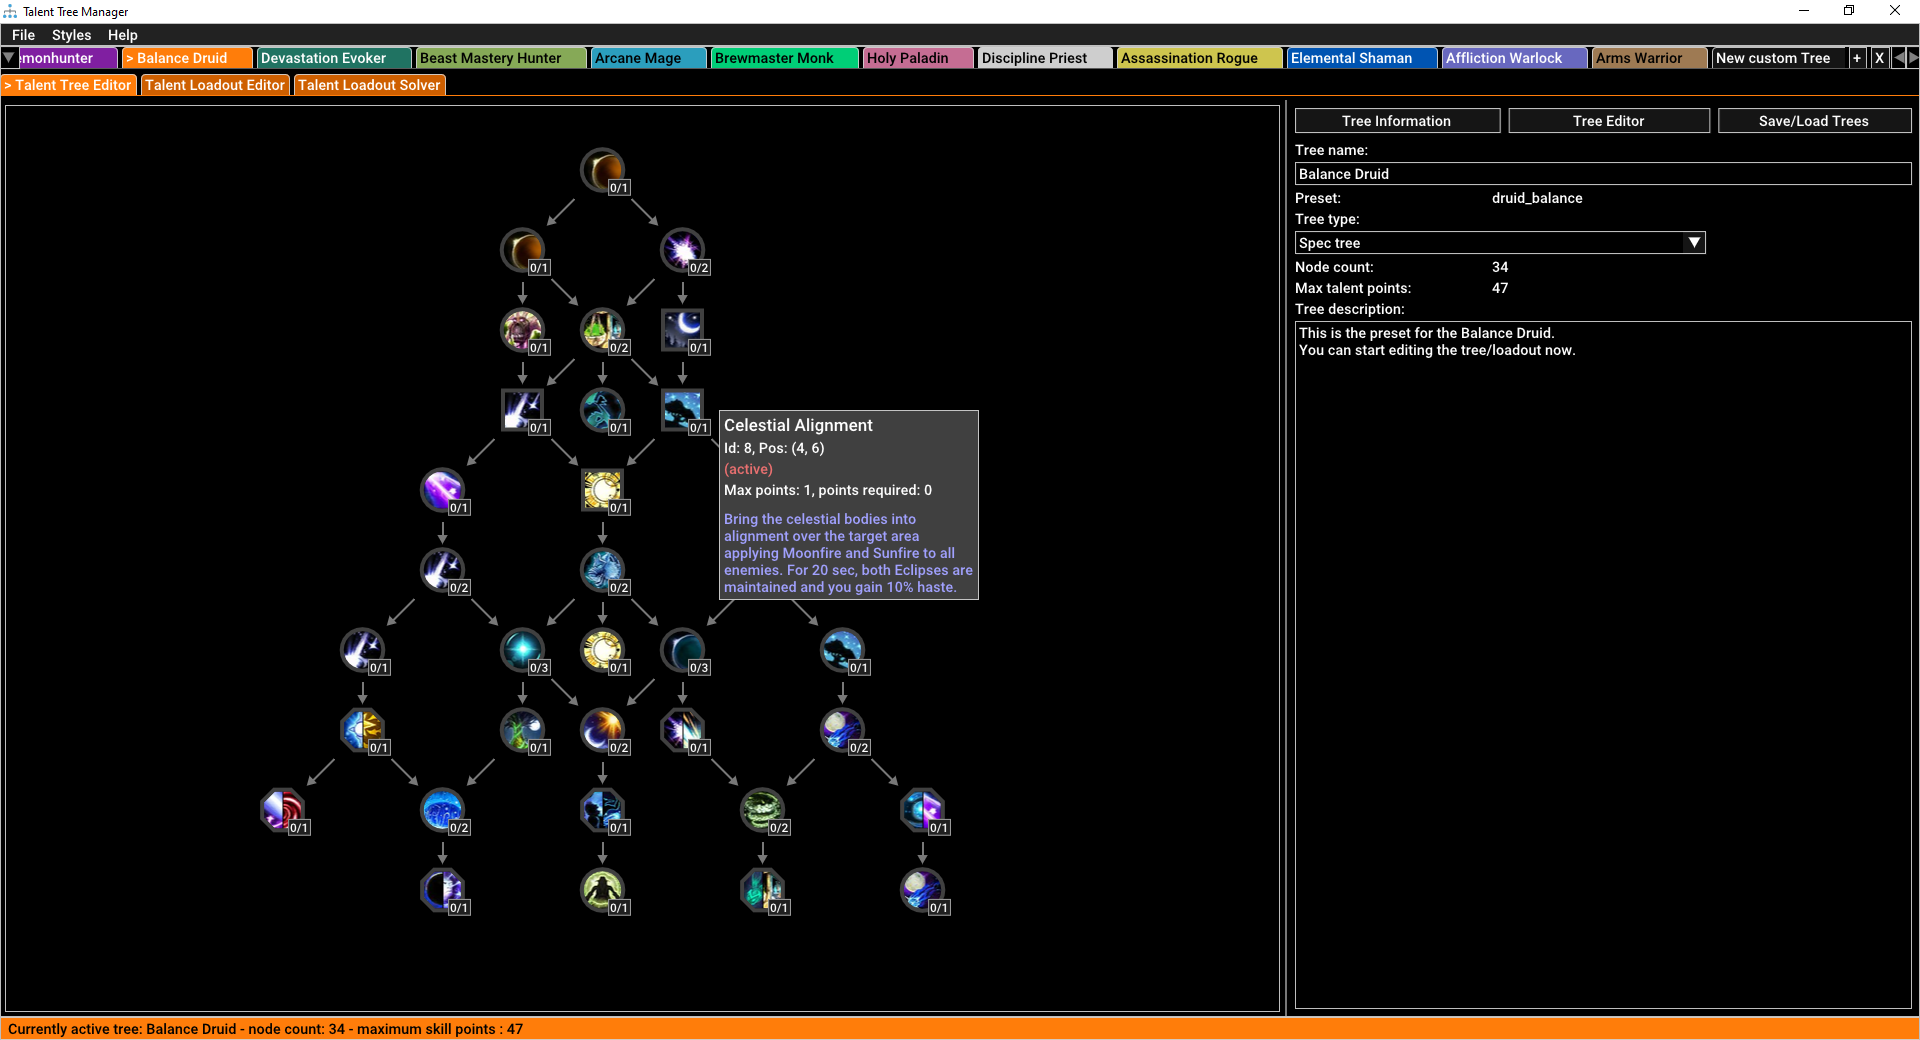Select the purple lightning split choice node 0/1

click(683, 730)
